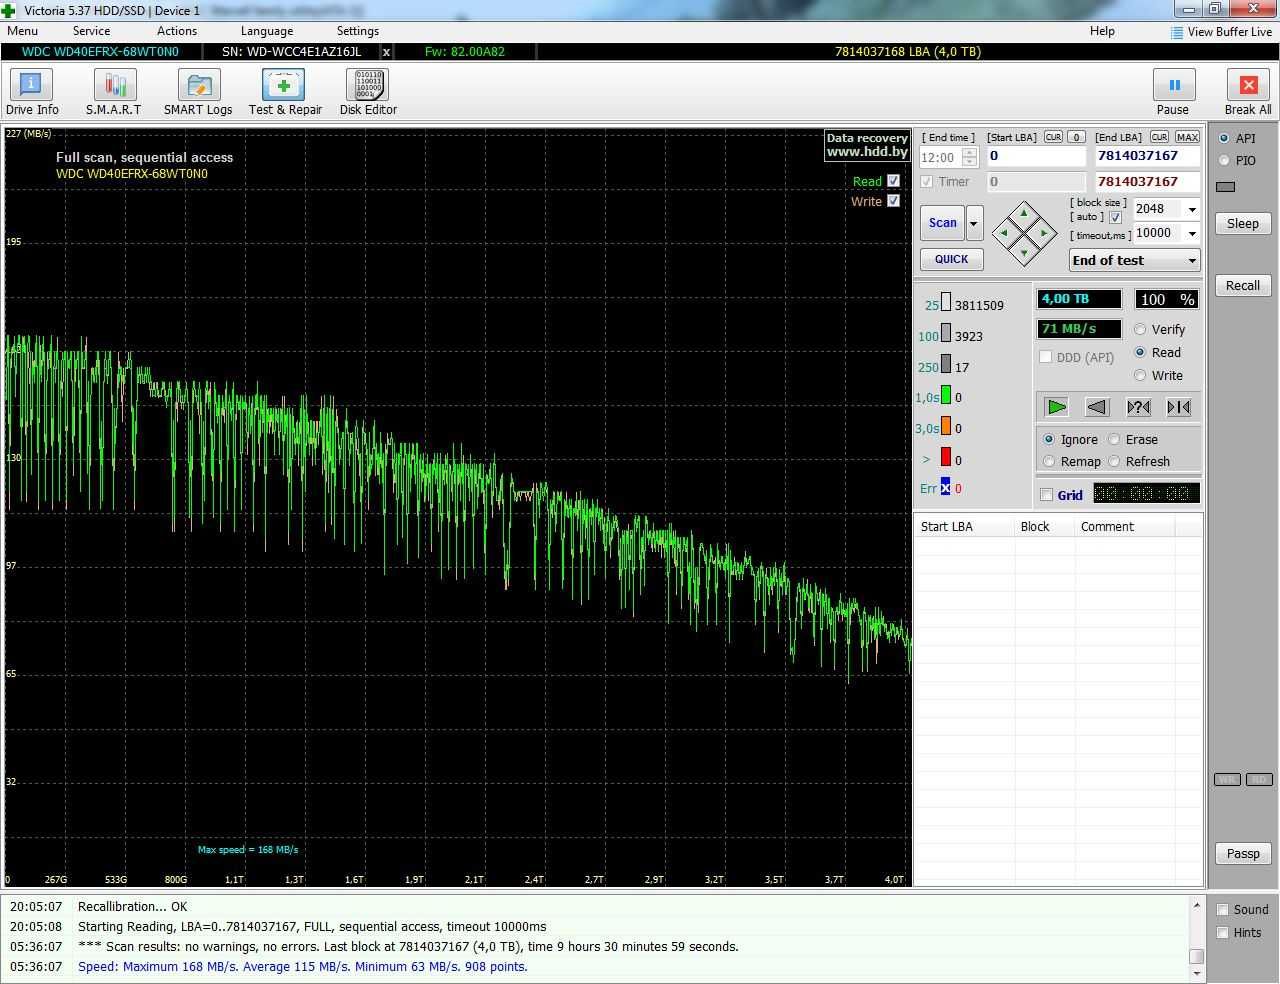Click the View Buffer Live icon
The height and width of the screenshot is (984, 1280).
(x=1177, y=32)
